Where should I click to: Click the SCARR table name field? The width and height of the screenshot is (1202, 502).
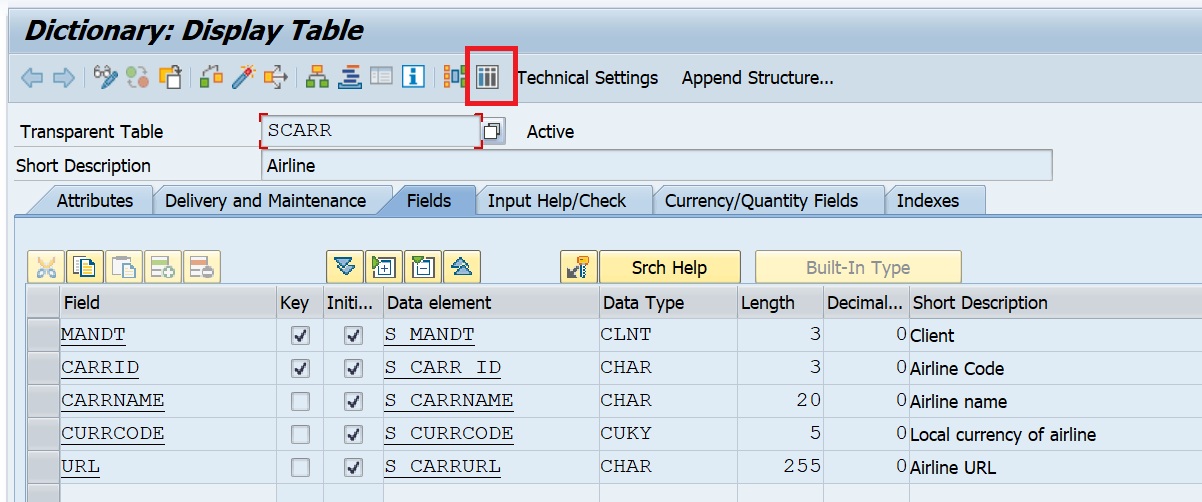click(x=371, y=131)
